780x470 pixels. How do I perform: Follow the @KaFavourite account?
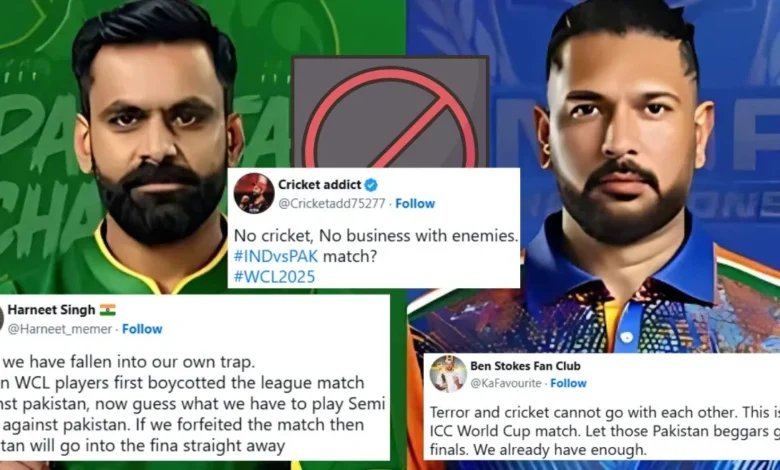(568, 383)
